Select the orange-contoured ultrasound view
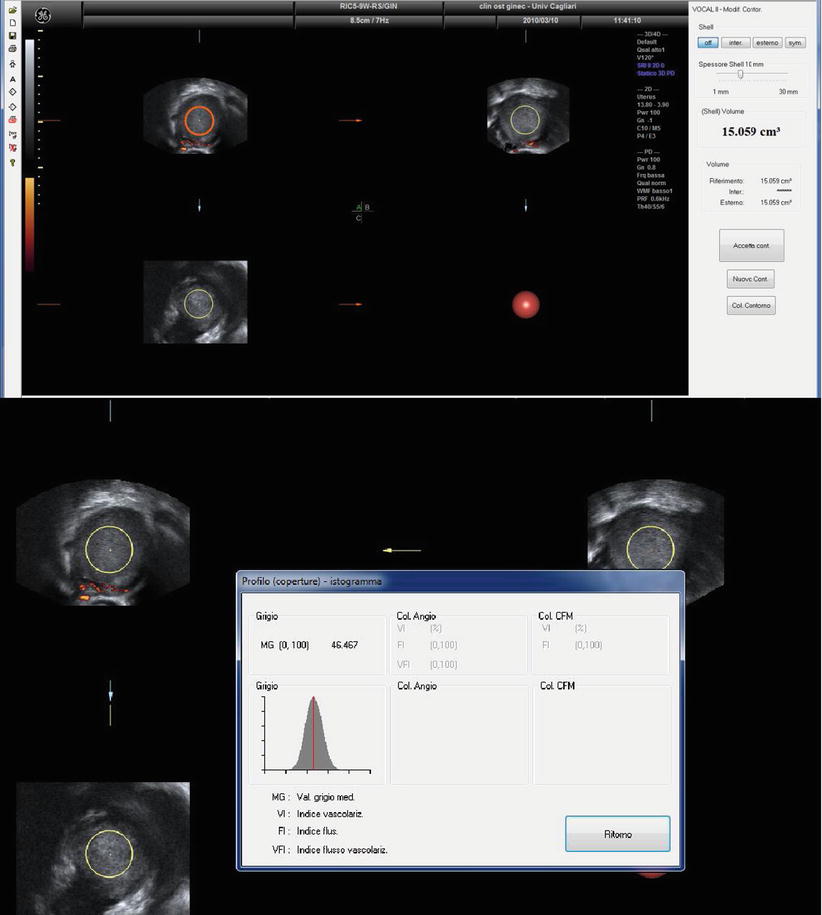The width and height of the screenshot is (822, 915). [x=198, y=120]
